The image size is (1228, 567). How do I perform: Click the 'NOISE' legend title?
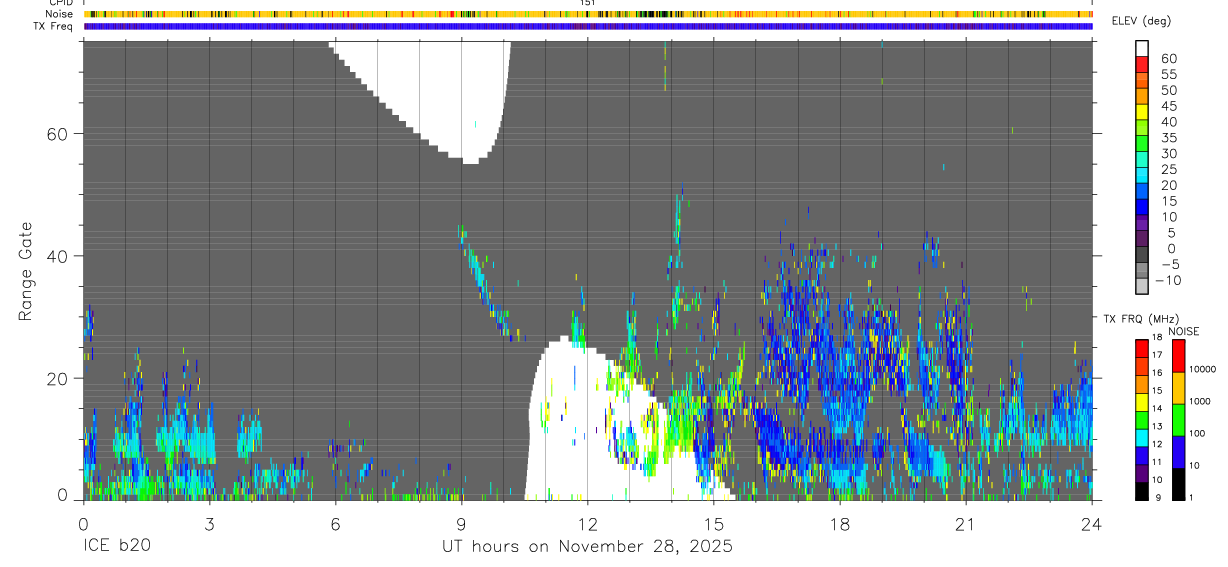coord(1183,331)
